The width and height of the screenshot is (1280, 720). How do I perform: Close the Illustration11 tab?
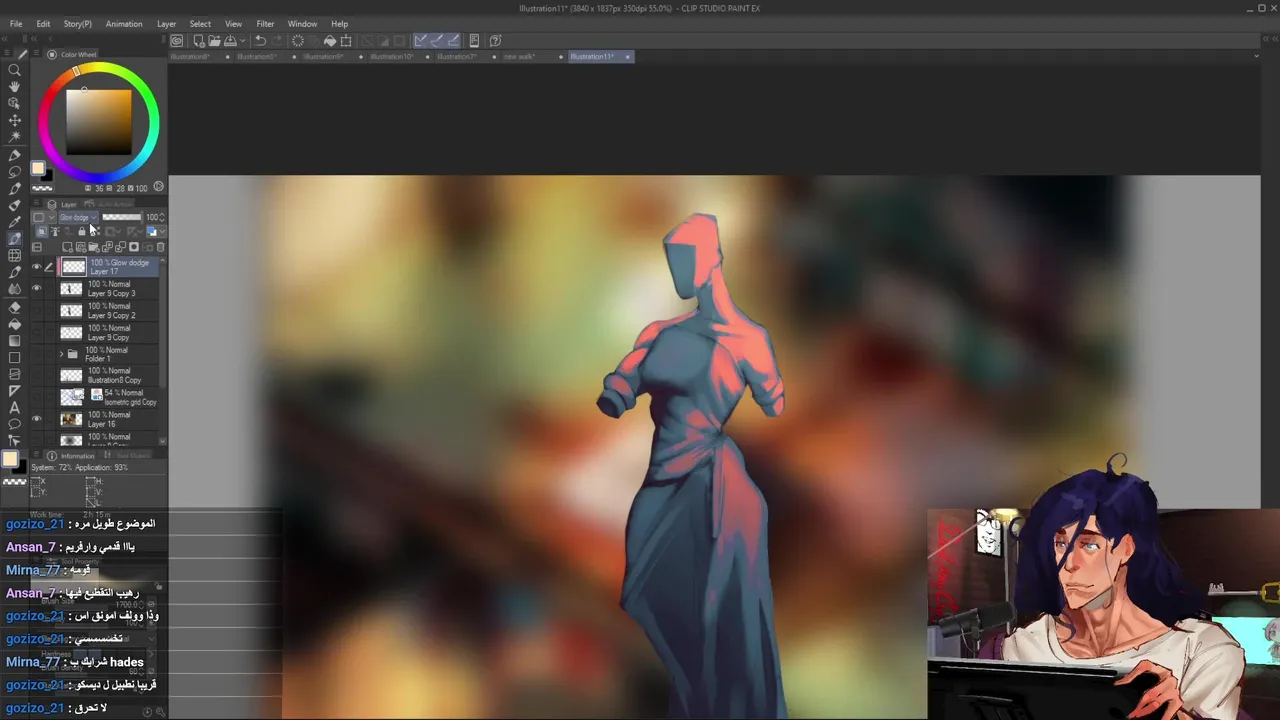[x=627, y=57]
